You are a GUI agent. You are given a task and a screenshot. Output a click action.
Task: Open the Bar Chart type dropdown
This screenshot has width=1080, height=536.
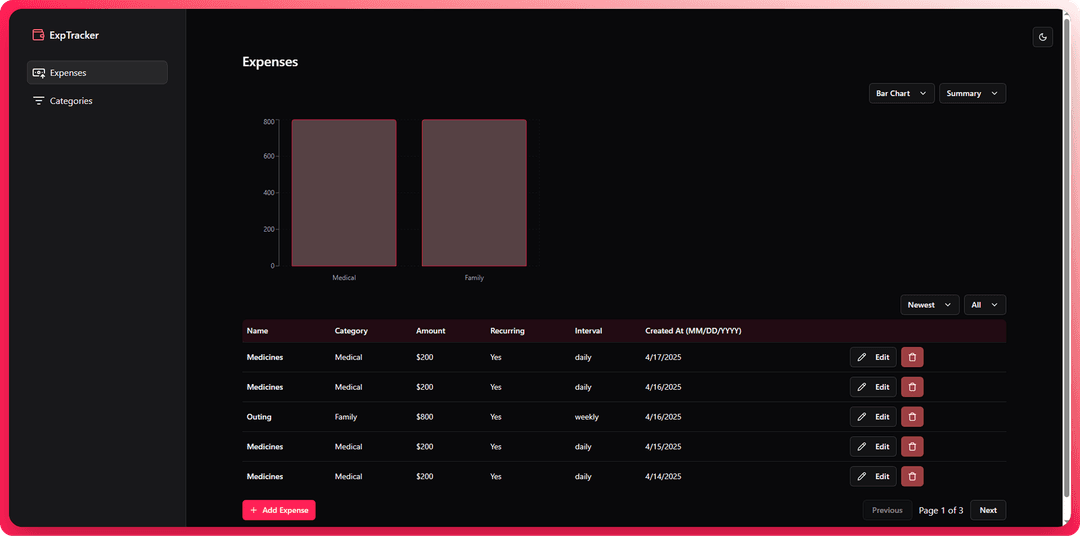[902, 93]
